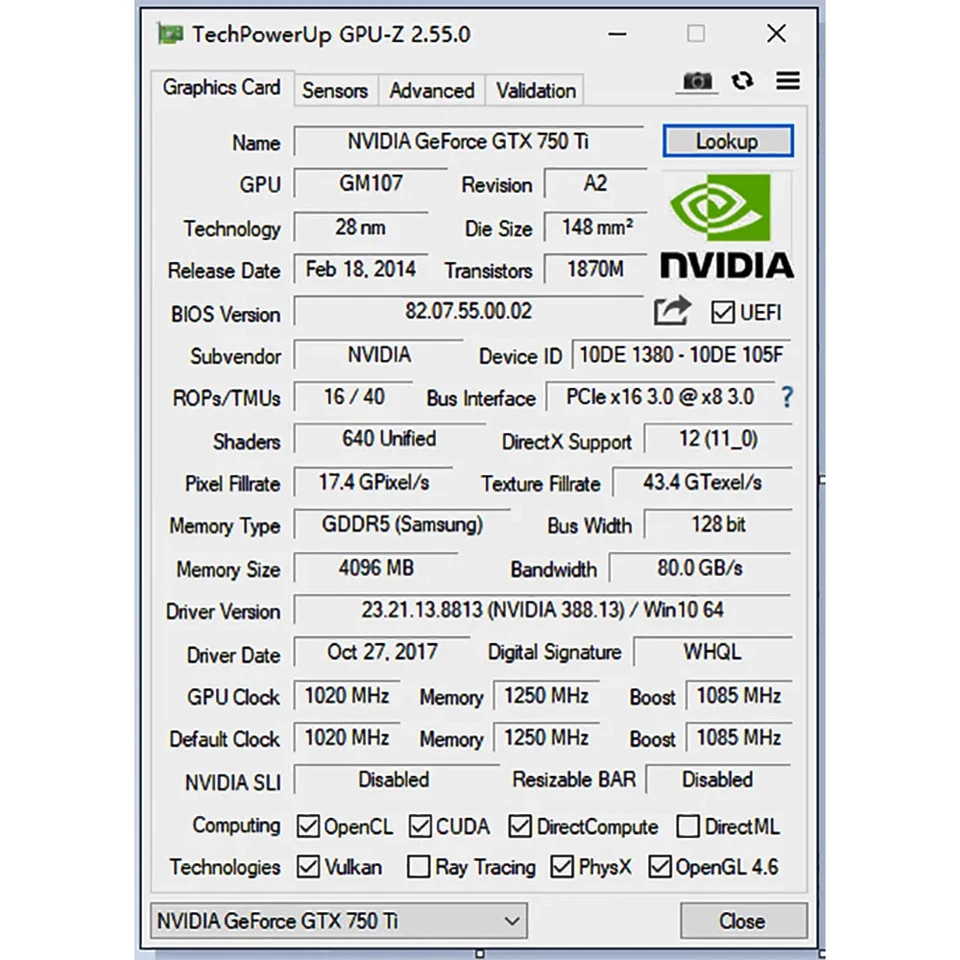This screenshot has width=960, height=960.
Task: Click the Bus Interface help question mark
Action: click(787, 398)
